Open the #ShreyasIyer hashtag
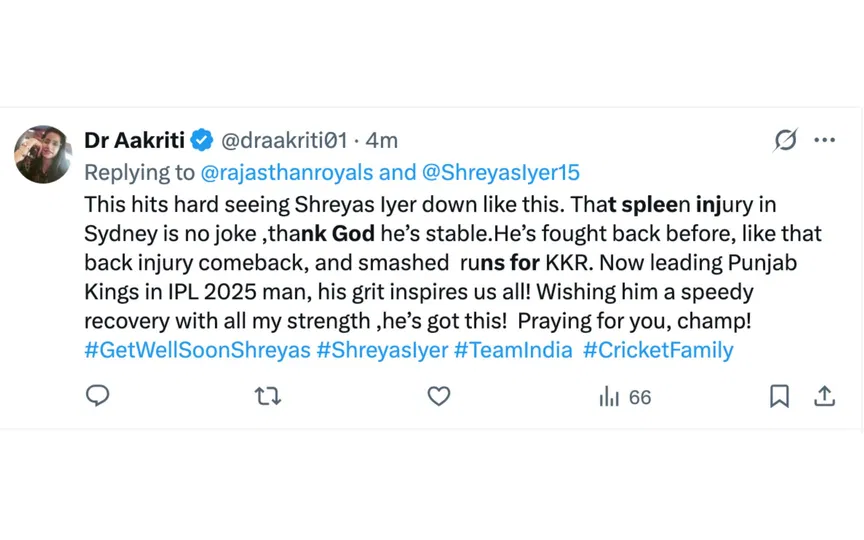The height and width of the screenshot is (540, 864). point(382,350)
